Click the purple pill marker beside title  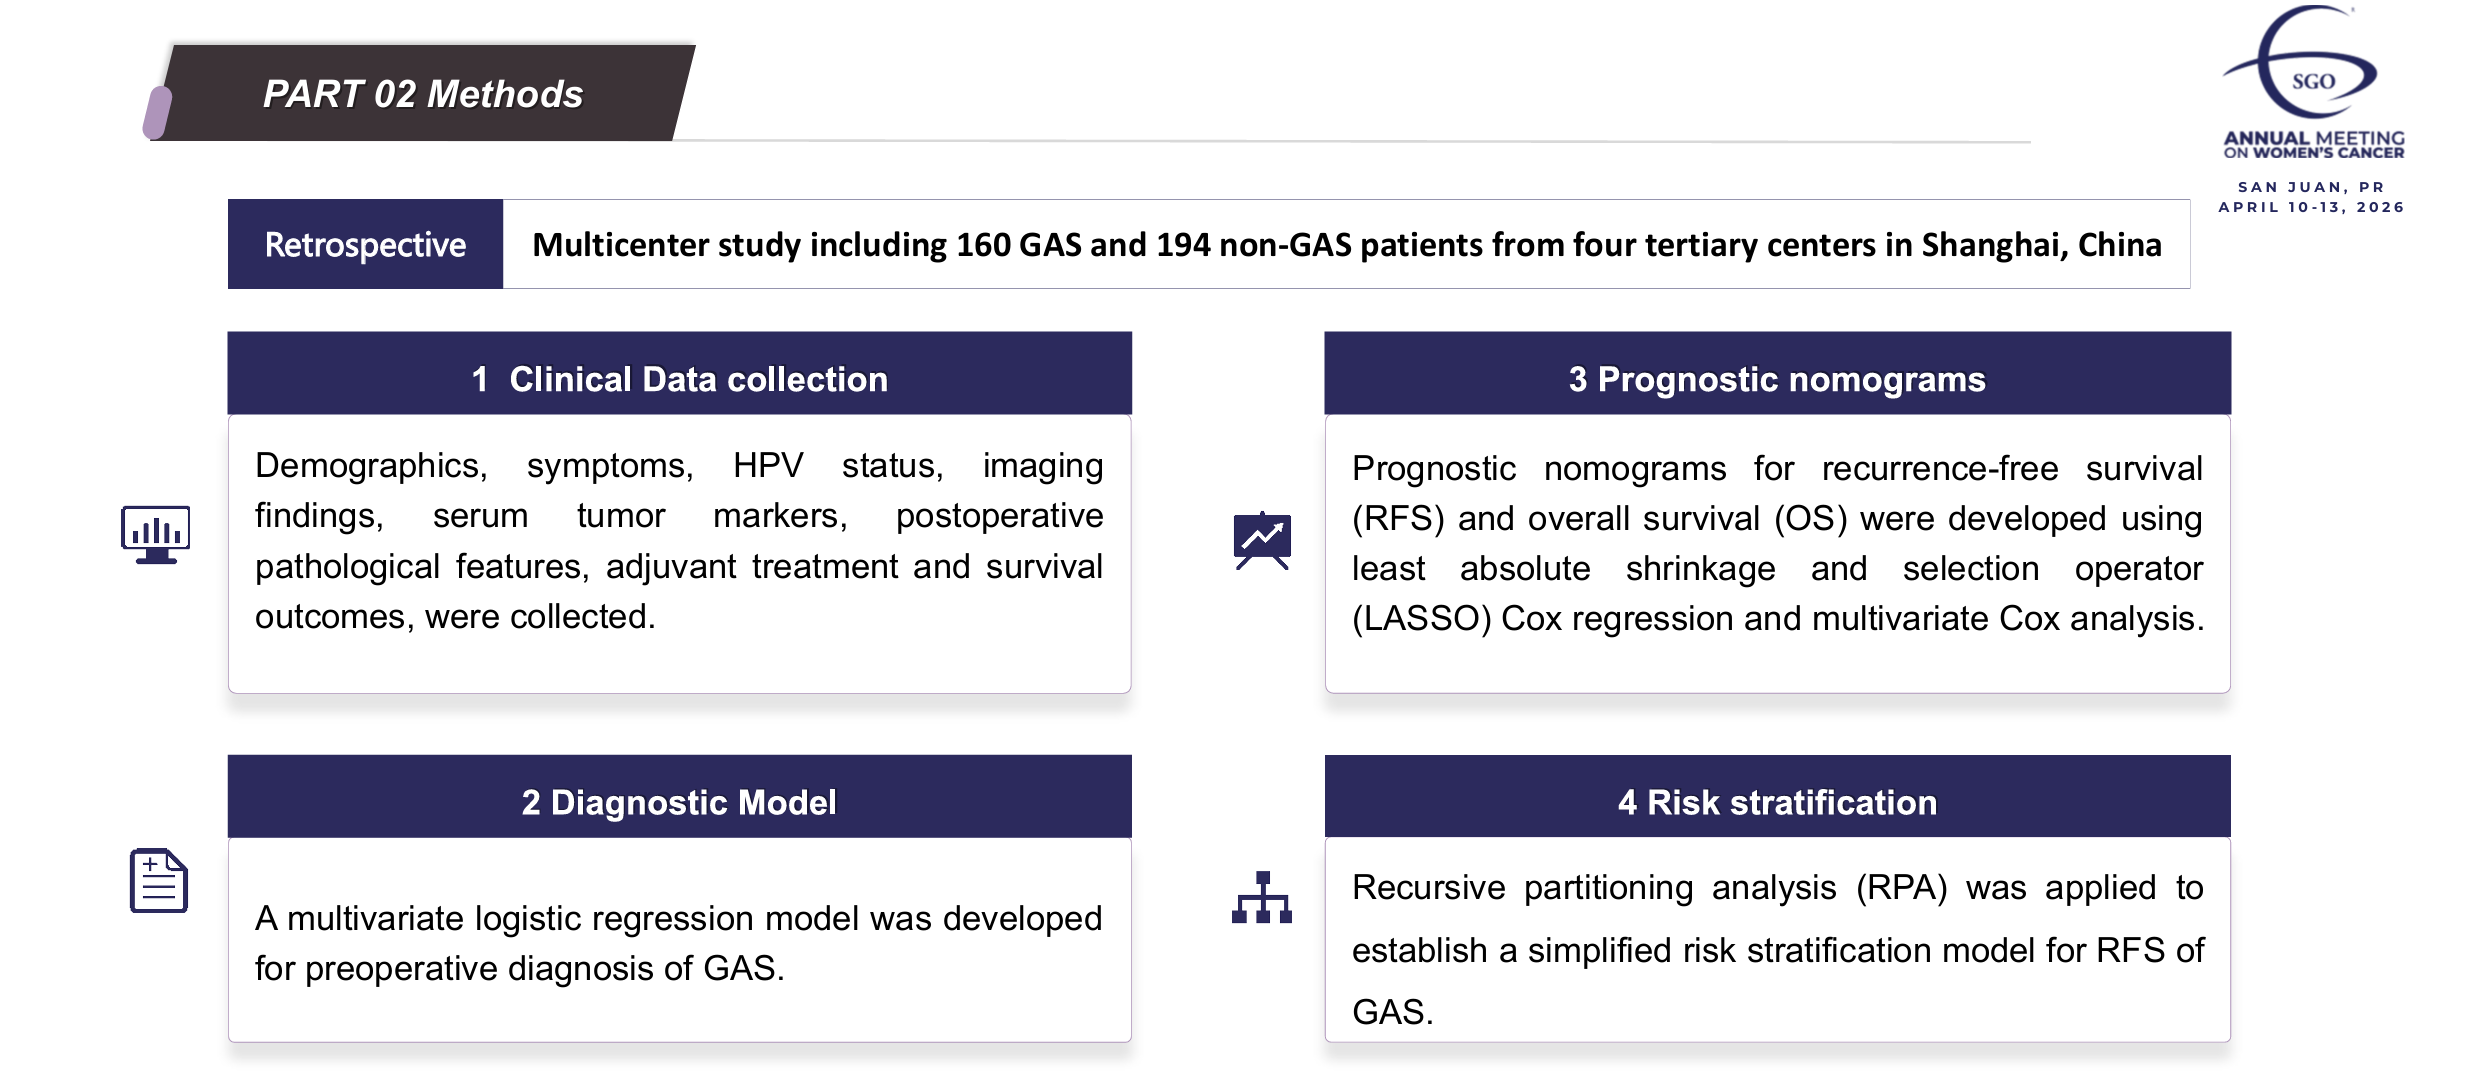(x=157, y=112)
